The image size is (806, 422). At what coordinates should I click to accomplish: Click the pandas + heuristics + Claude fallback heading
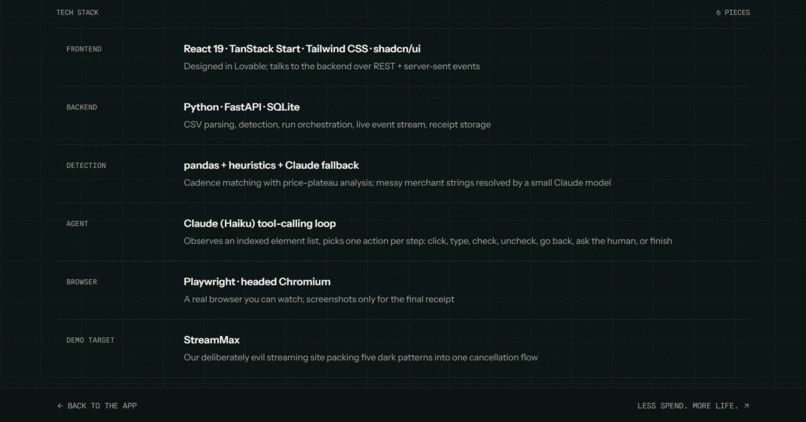pos(271,165)
